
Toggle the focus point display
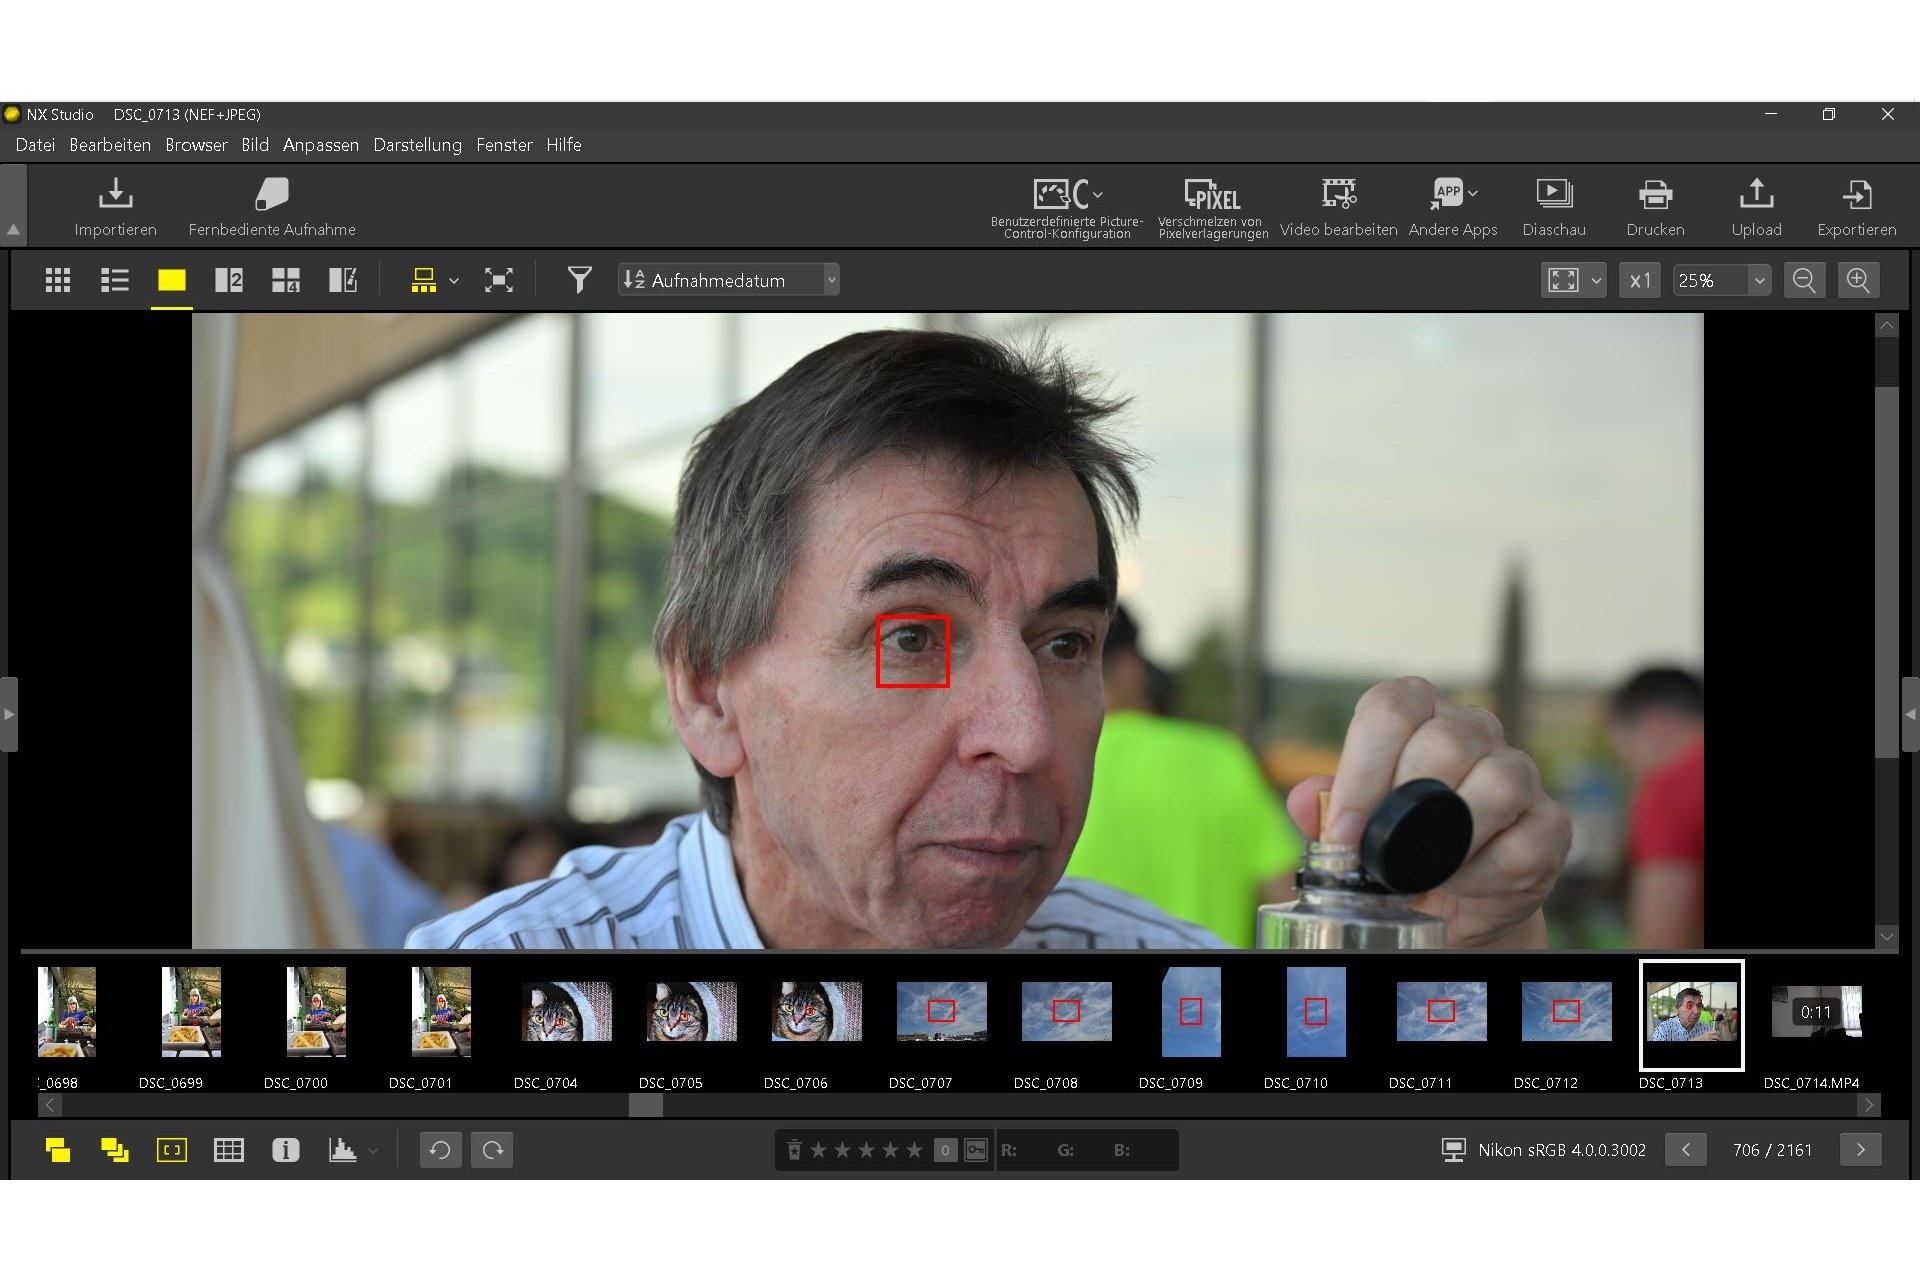pos(172,1150)
